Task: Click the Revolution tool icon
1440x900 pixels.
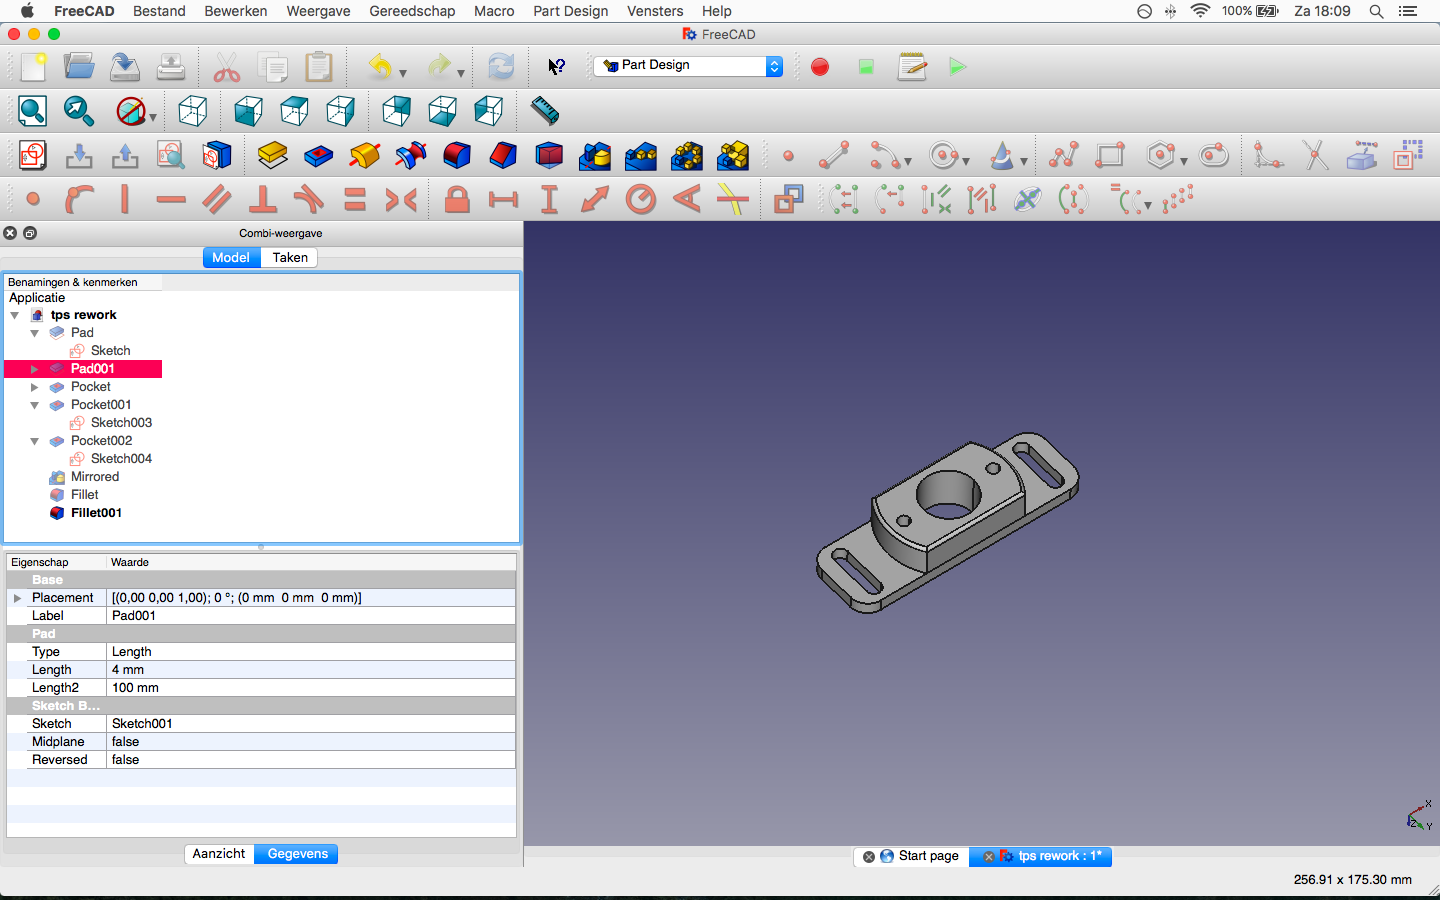Action: [365, 156]
